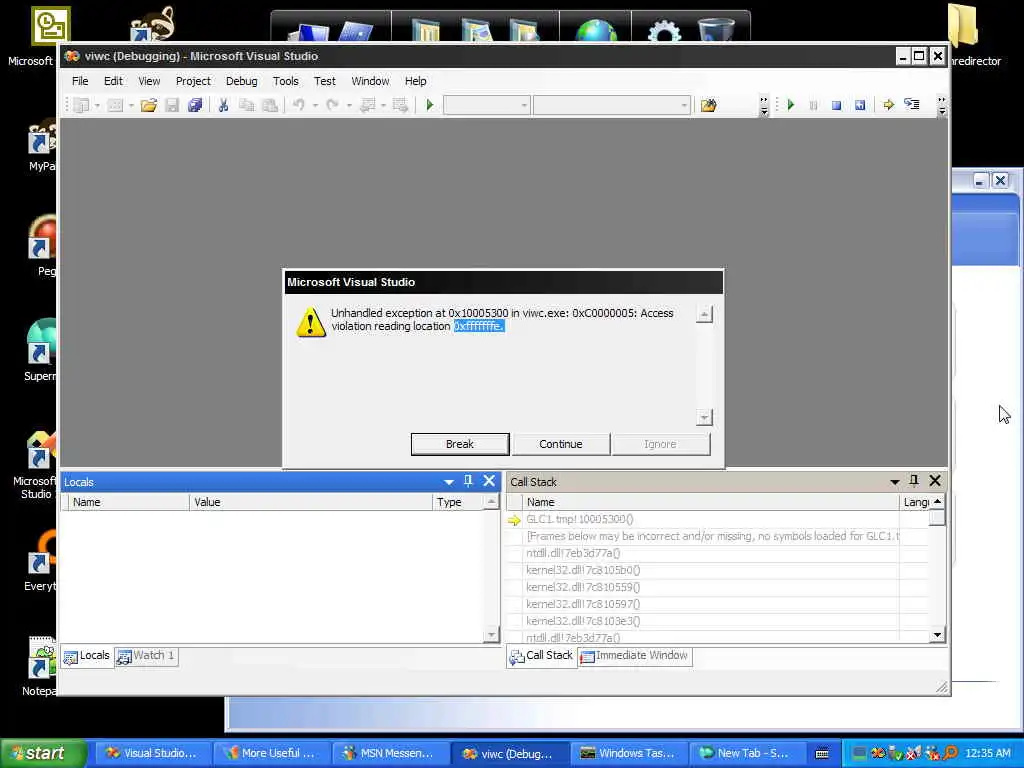Open the New Project toolbar icon
This screenshot has height=768, width=1024.
[81, 105]
